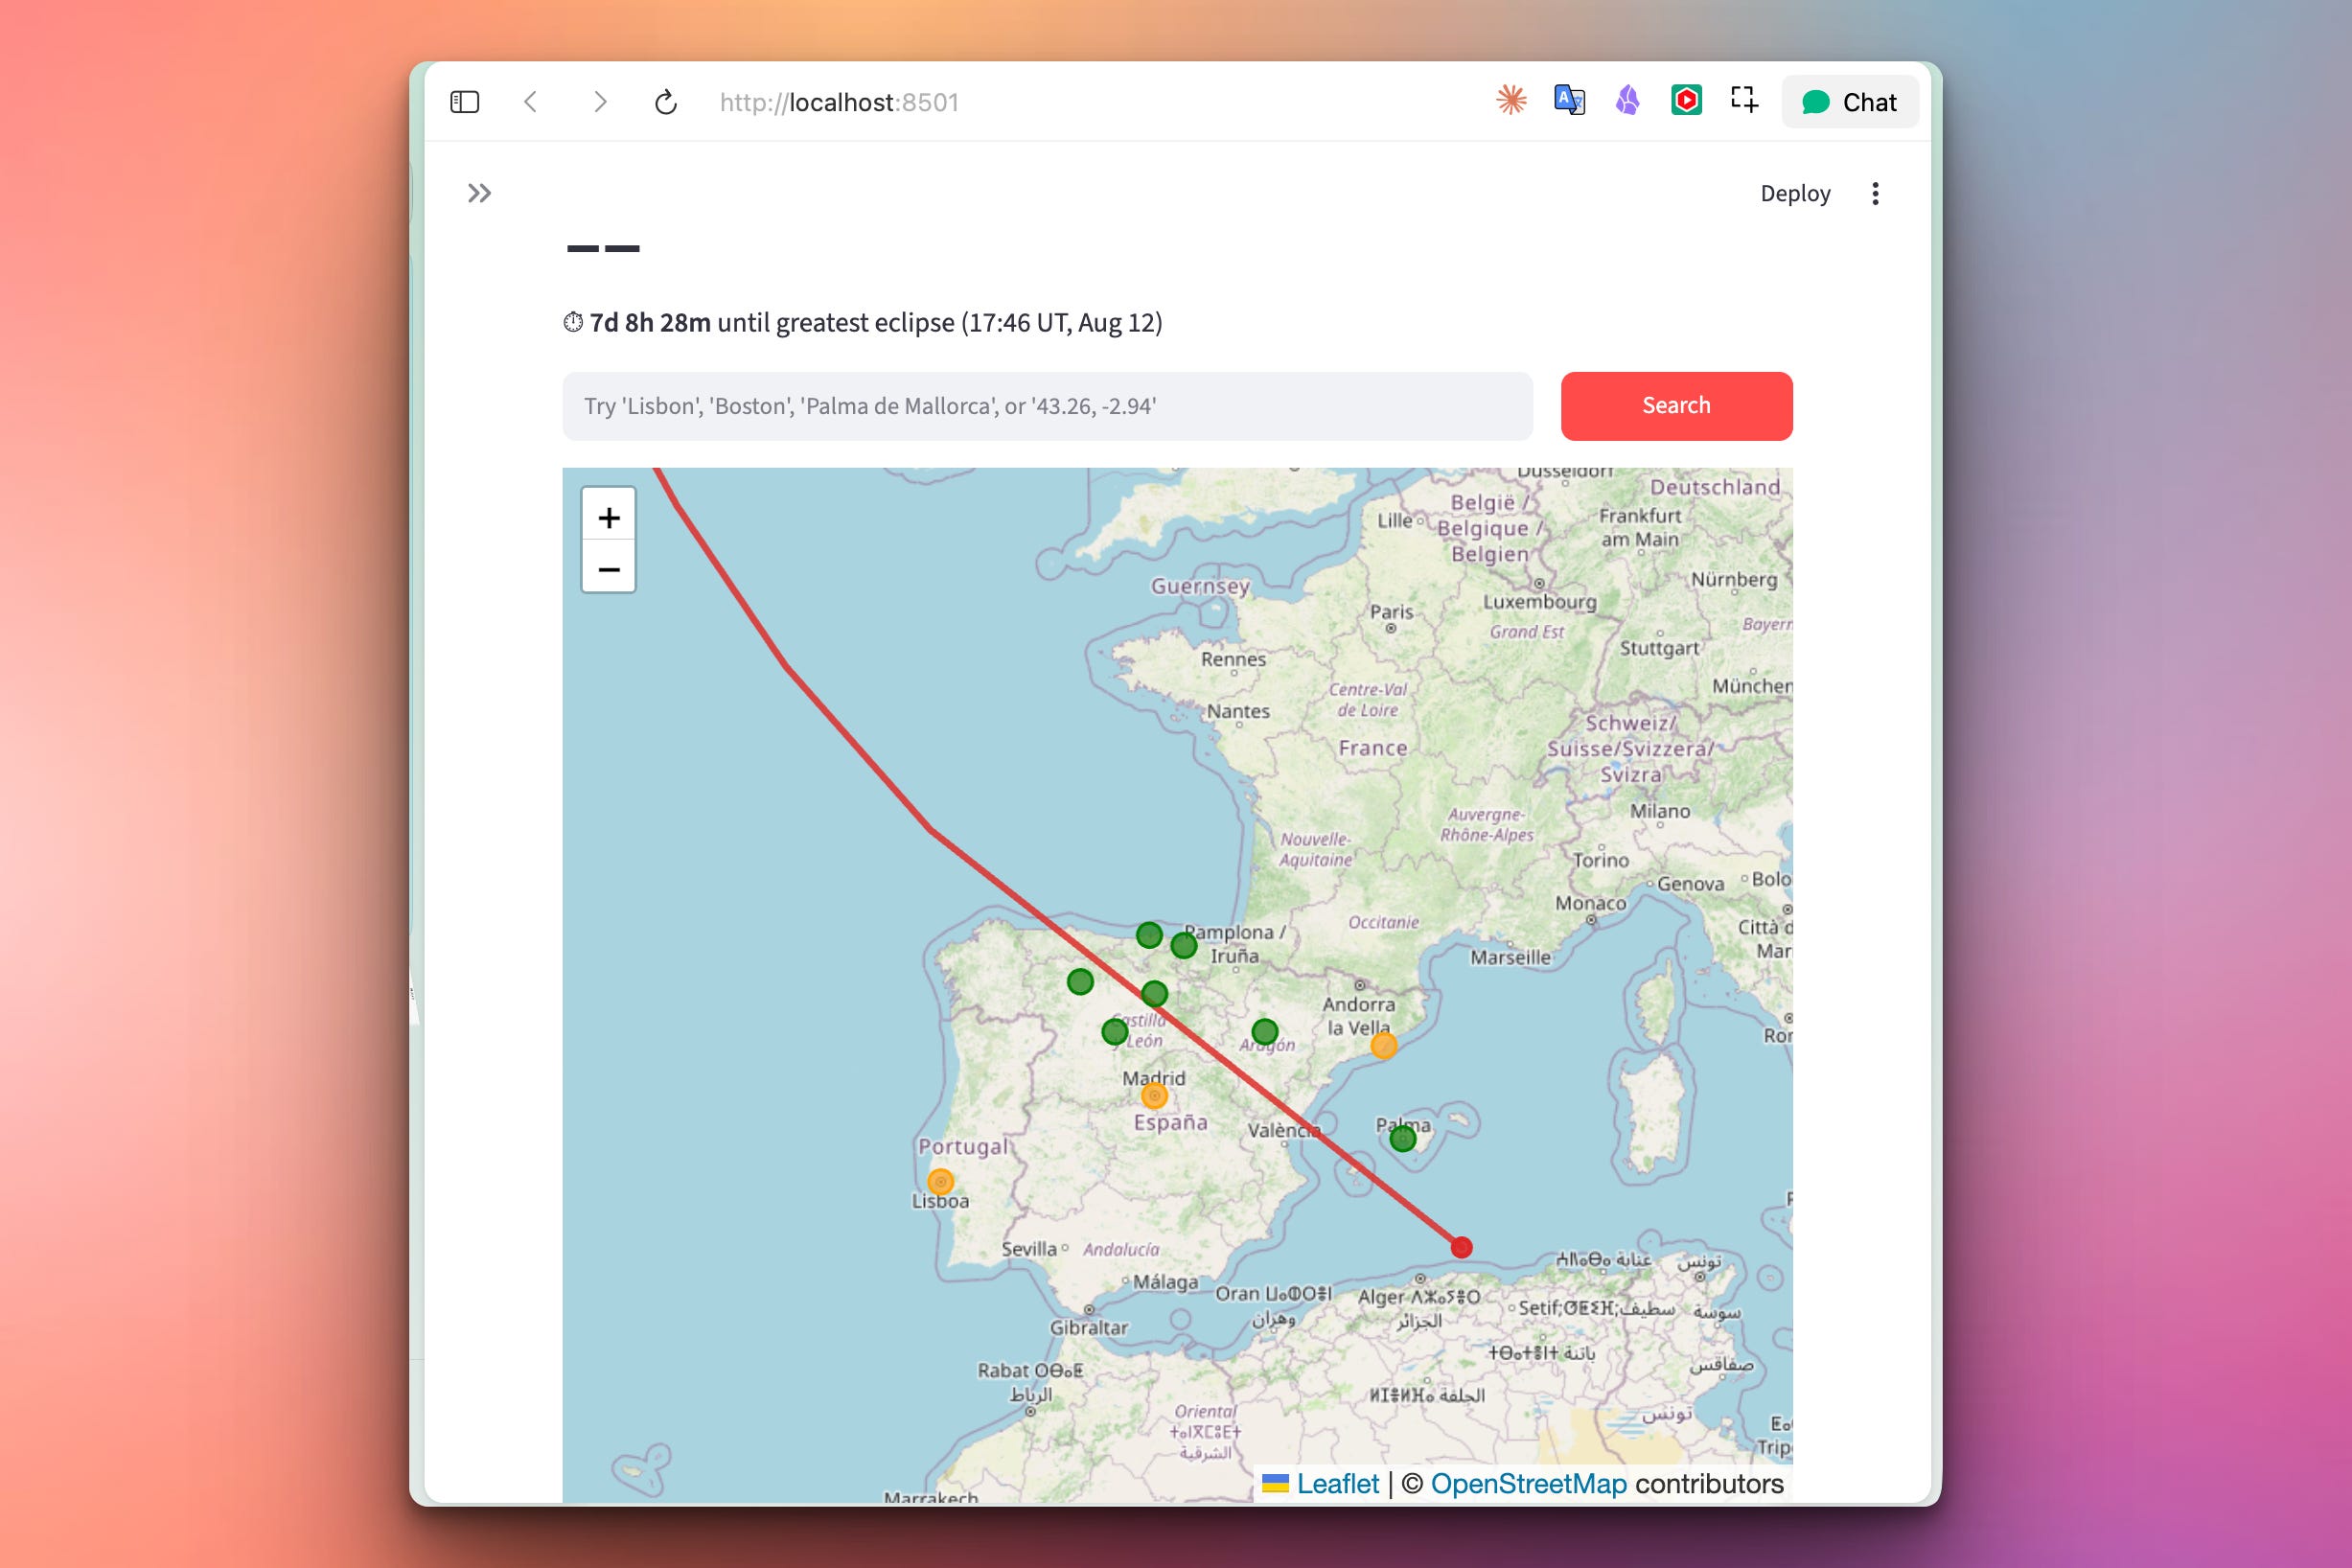Open the translate extension icon
2352x1568 pixels.
pyautogui.click(x=1569, y=100)
